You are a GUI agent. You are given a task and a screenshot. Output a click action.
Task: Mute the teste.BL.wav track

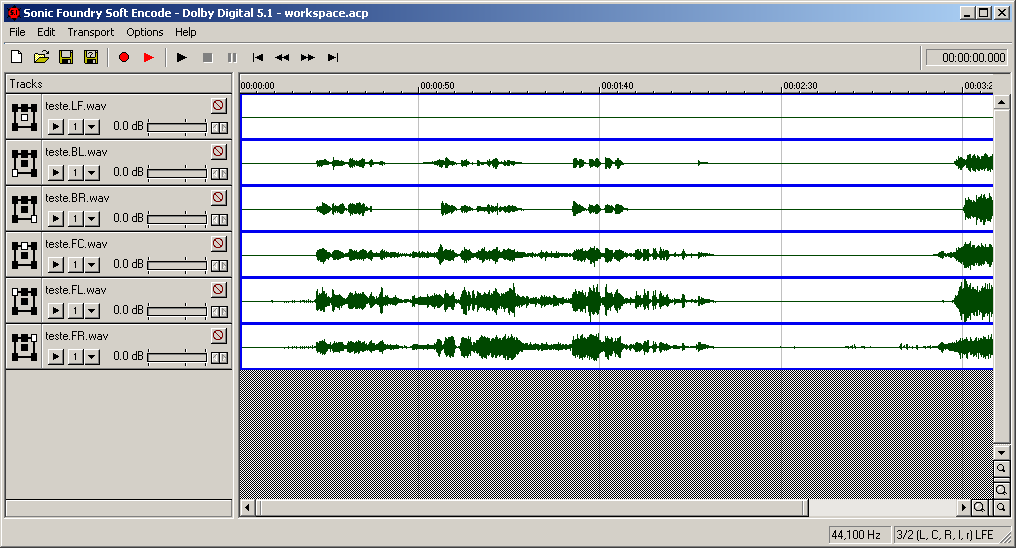[x=218, y=152]
